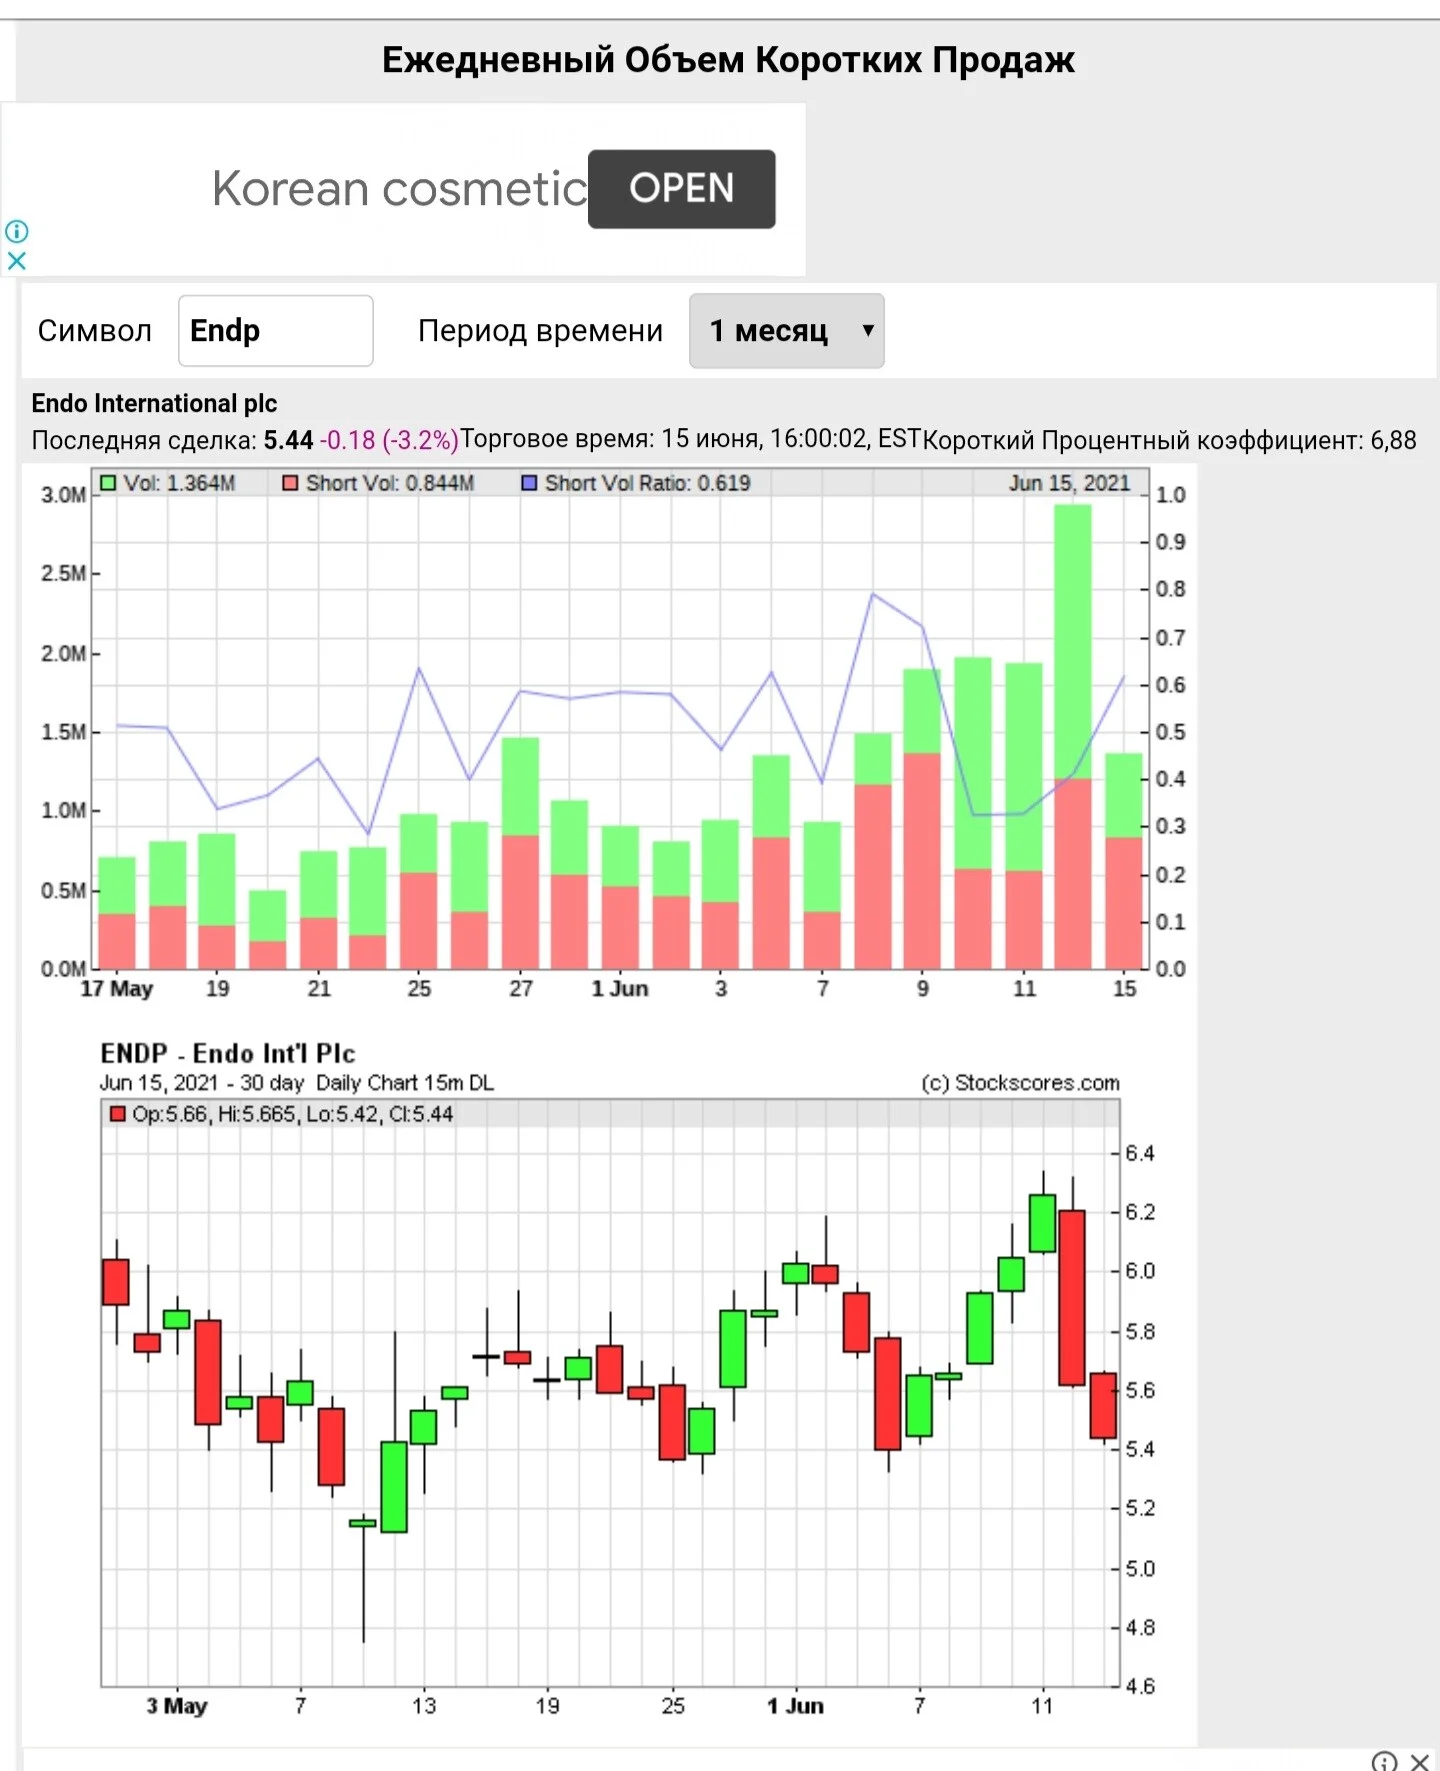This screenshot has height=1771, width=1440.
Task: Click the Короткий Процентный коэффициент 6,88 text
Action: [x=1169, y=440]
